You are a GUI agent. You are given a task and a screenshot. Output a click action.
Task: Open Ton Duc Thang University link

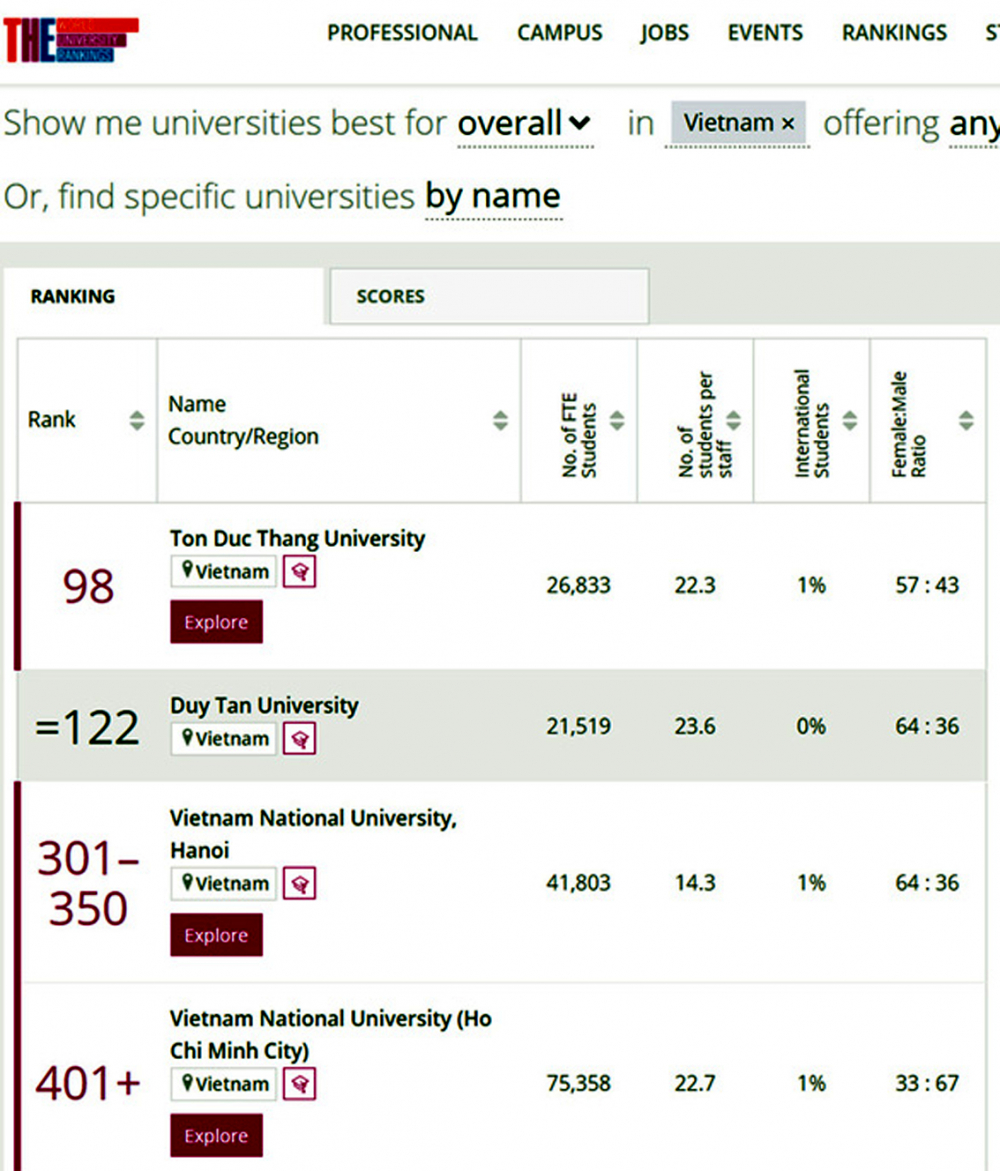[297, 538]
